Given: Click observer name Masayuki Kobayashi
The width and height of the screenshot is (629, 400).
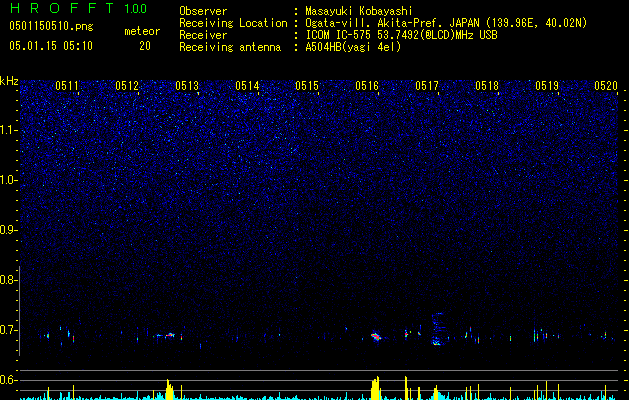Looking at the screenshot, I should pyautogui.click(x=359, y=11).
